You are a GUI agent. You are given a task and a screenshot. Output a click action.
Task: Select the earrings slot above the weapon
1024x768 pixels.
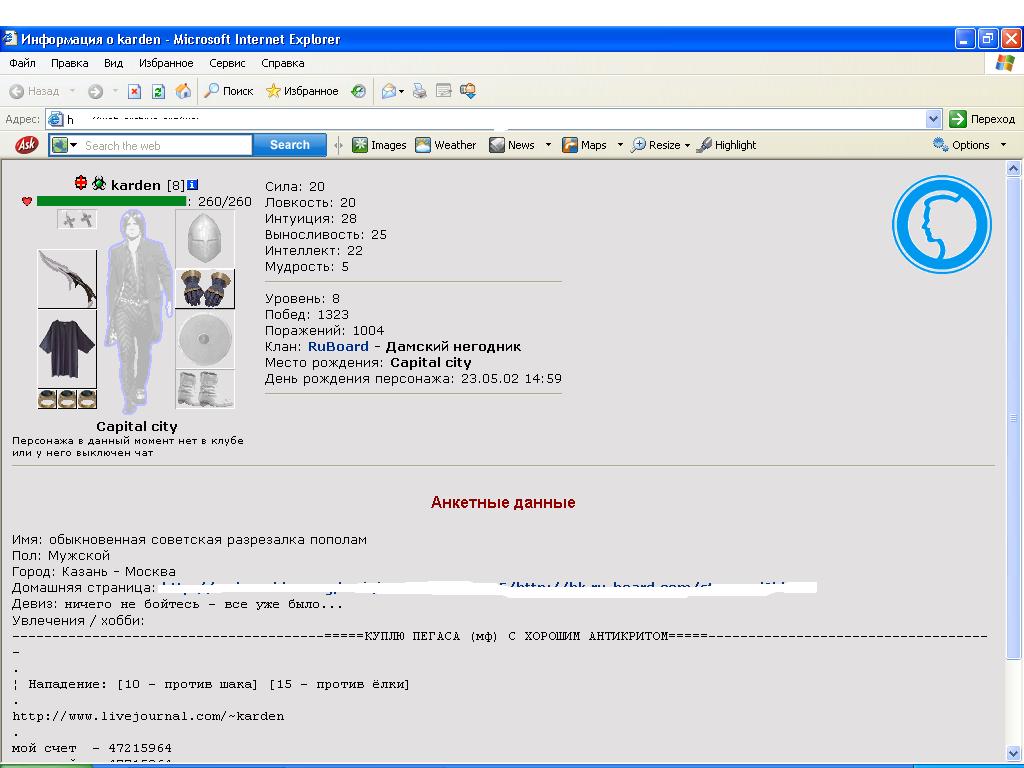77,219
